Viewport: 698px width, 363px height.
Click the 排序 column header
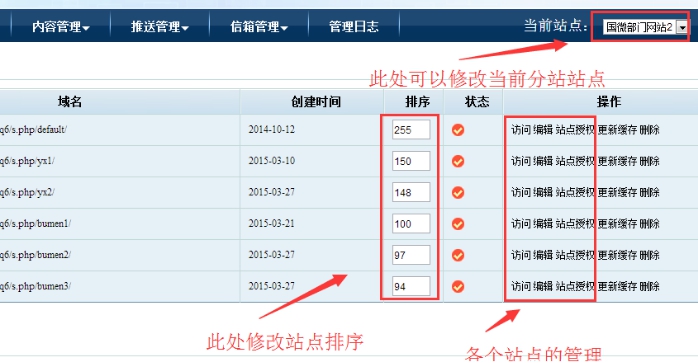click(x=418, y=102)
